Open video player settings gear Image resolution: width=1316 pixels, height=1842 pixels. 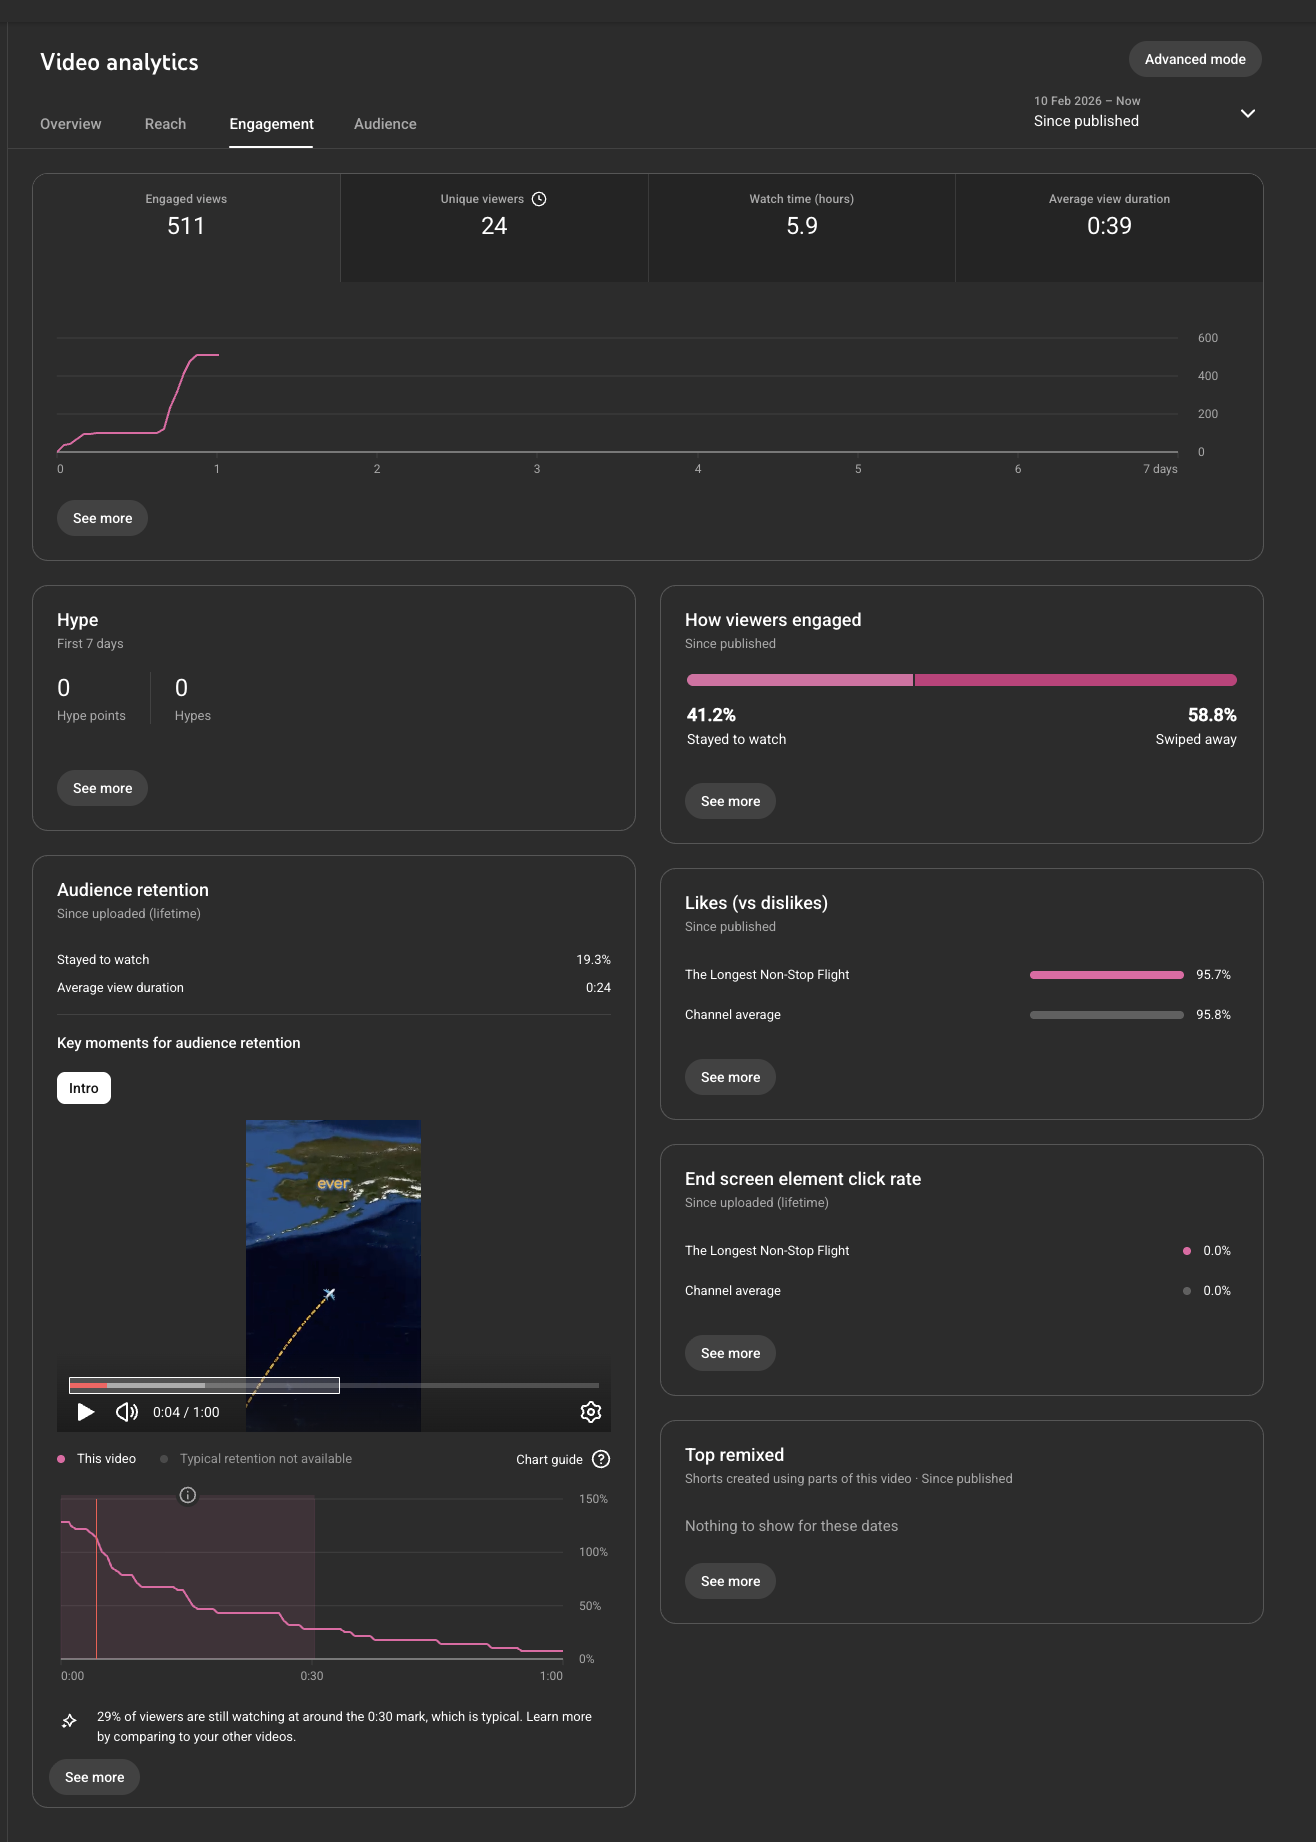coord(591,1412)
